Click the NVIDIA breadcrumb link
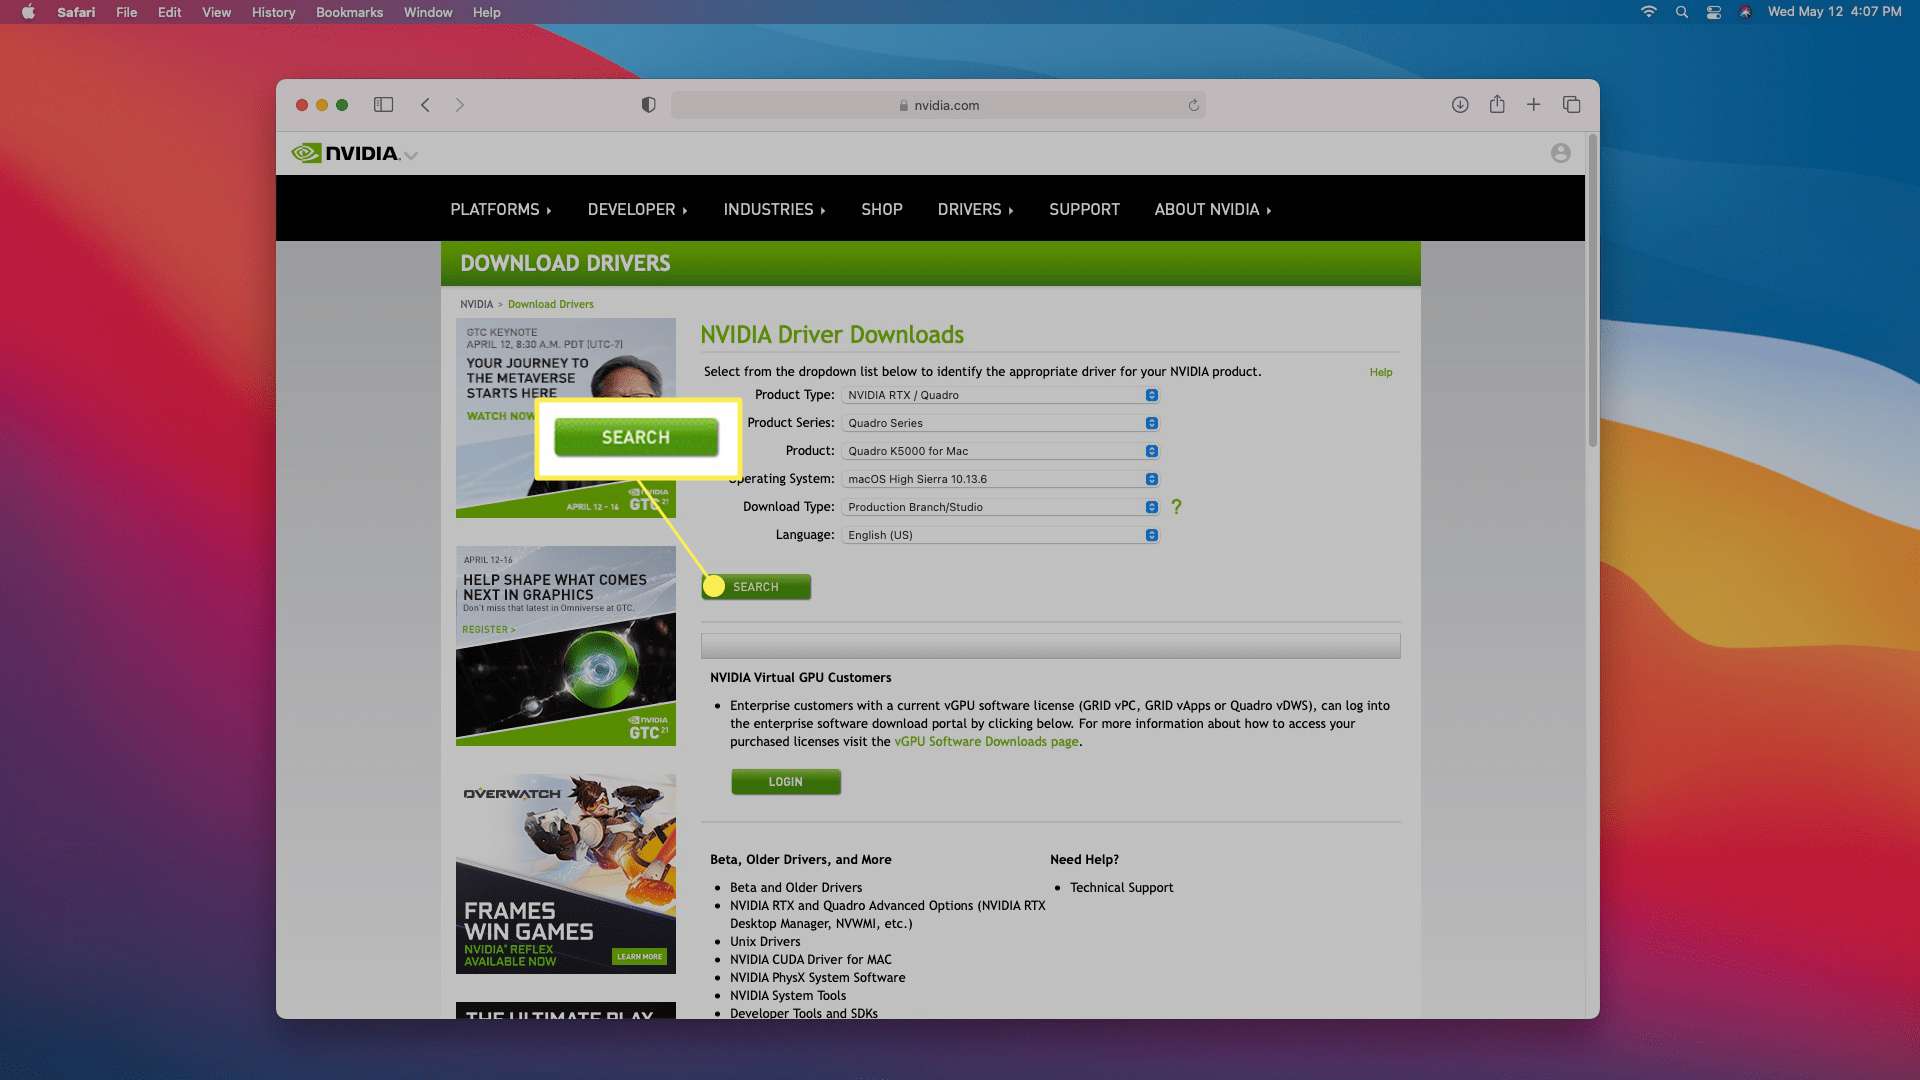The width and height of the screenshot is (1920, 1080). coord(476,304)
